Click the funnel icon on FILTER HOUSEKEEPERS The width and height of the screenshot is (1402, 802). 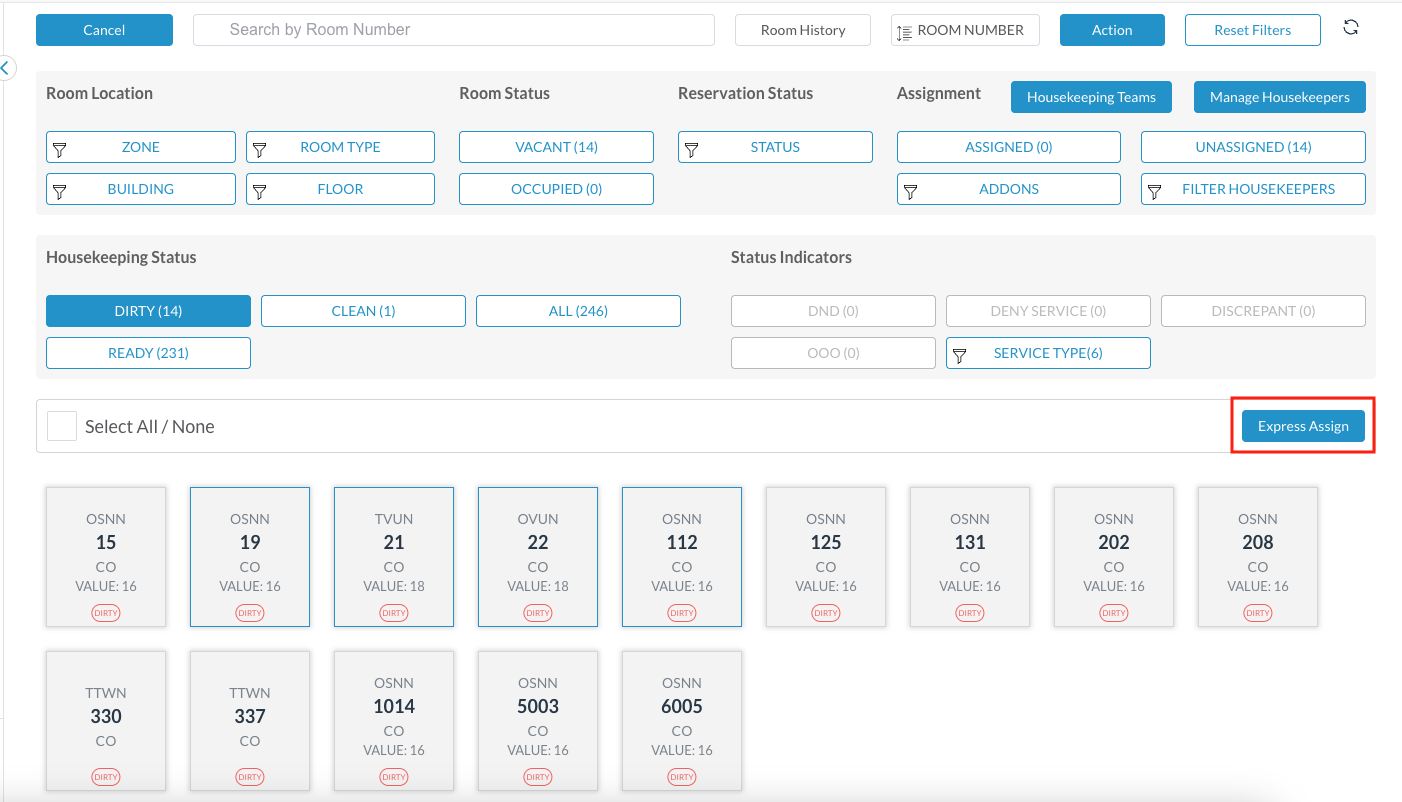1155,190
